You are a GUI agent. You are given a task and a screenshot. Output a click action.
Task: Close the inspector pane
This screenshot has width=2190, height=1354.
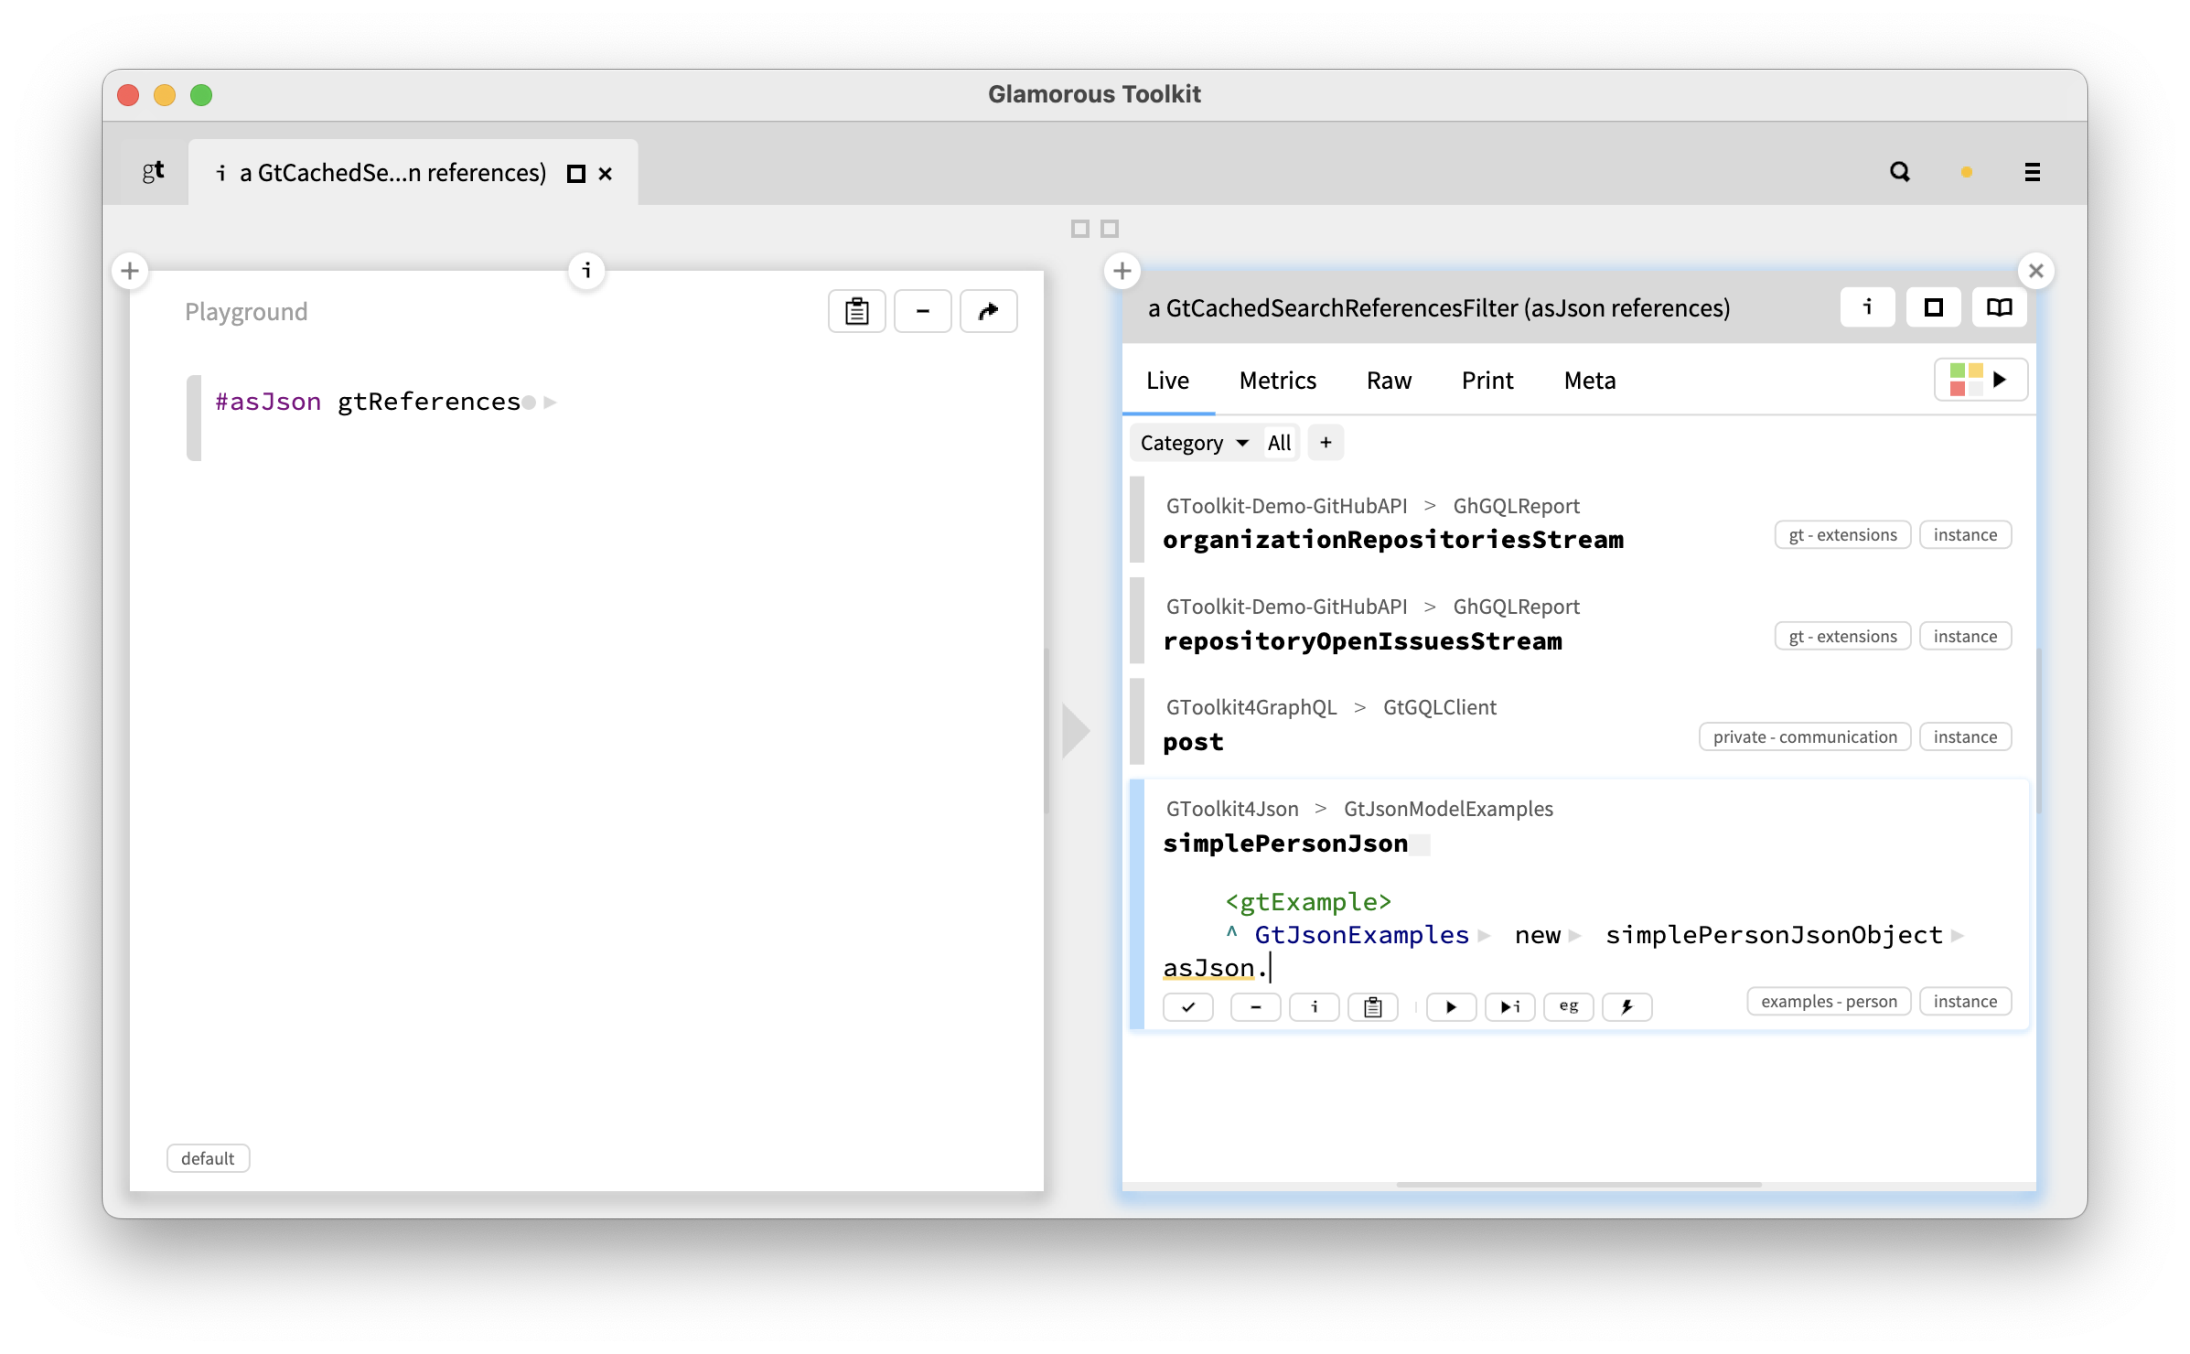click(x=2036, y=270)
